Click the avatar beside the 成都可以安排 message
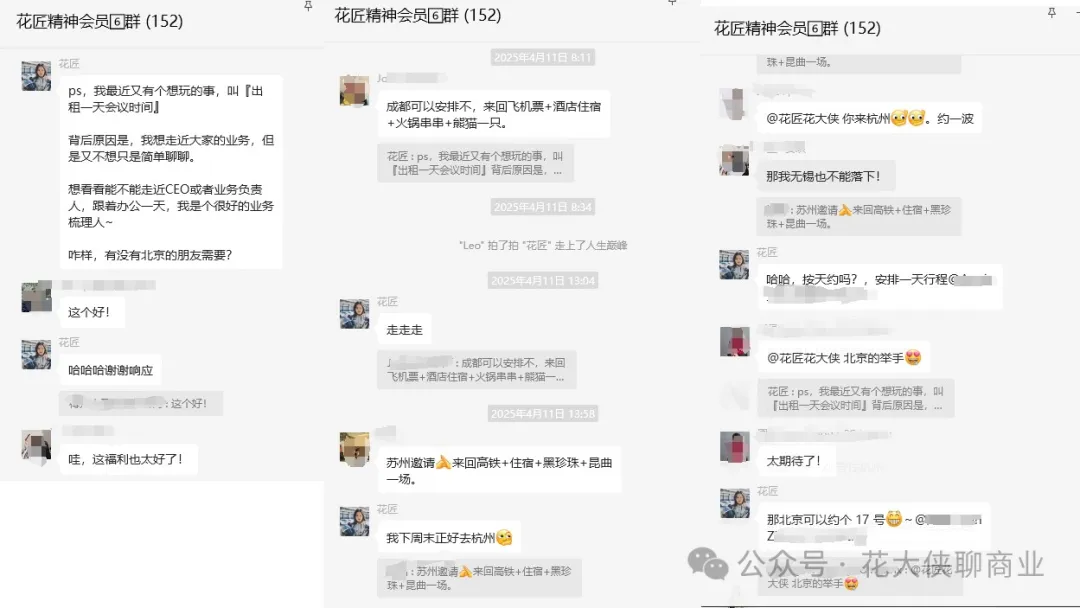The height and width of the screenshot is (608, 1080). pos(355,91)
